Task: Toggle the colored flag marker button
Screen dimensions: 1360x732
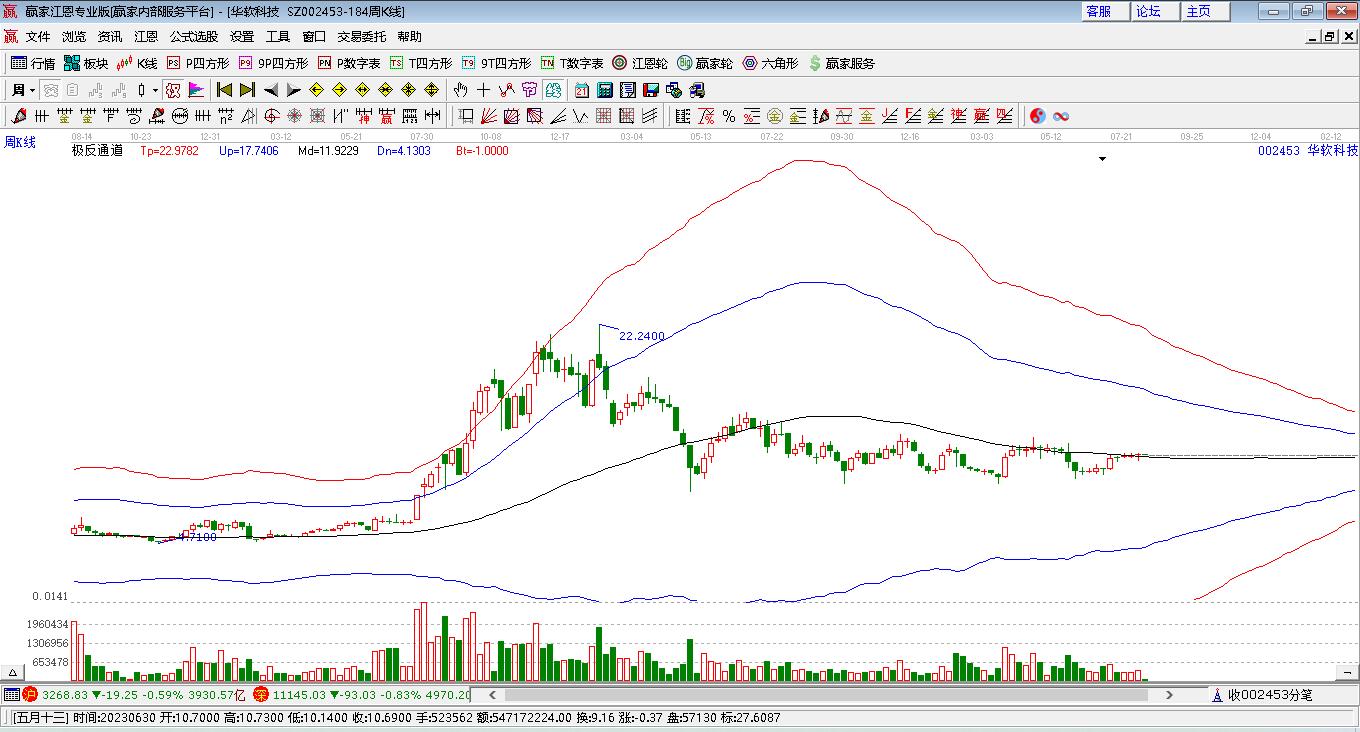Action: (x=196, y=90)
